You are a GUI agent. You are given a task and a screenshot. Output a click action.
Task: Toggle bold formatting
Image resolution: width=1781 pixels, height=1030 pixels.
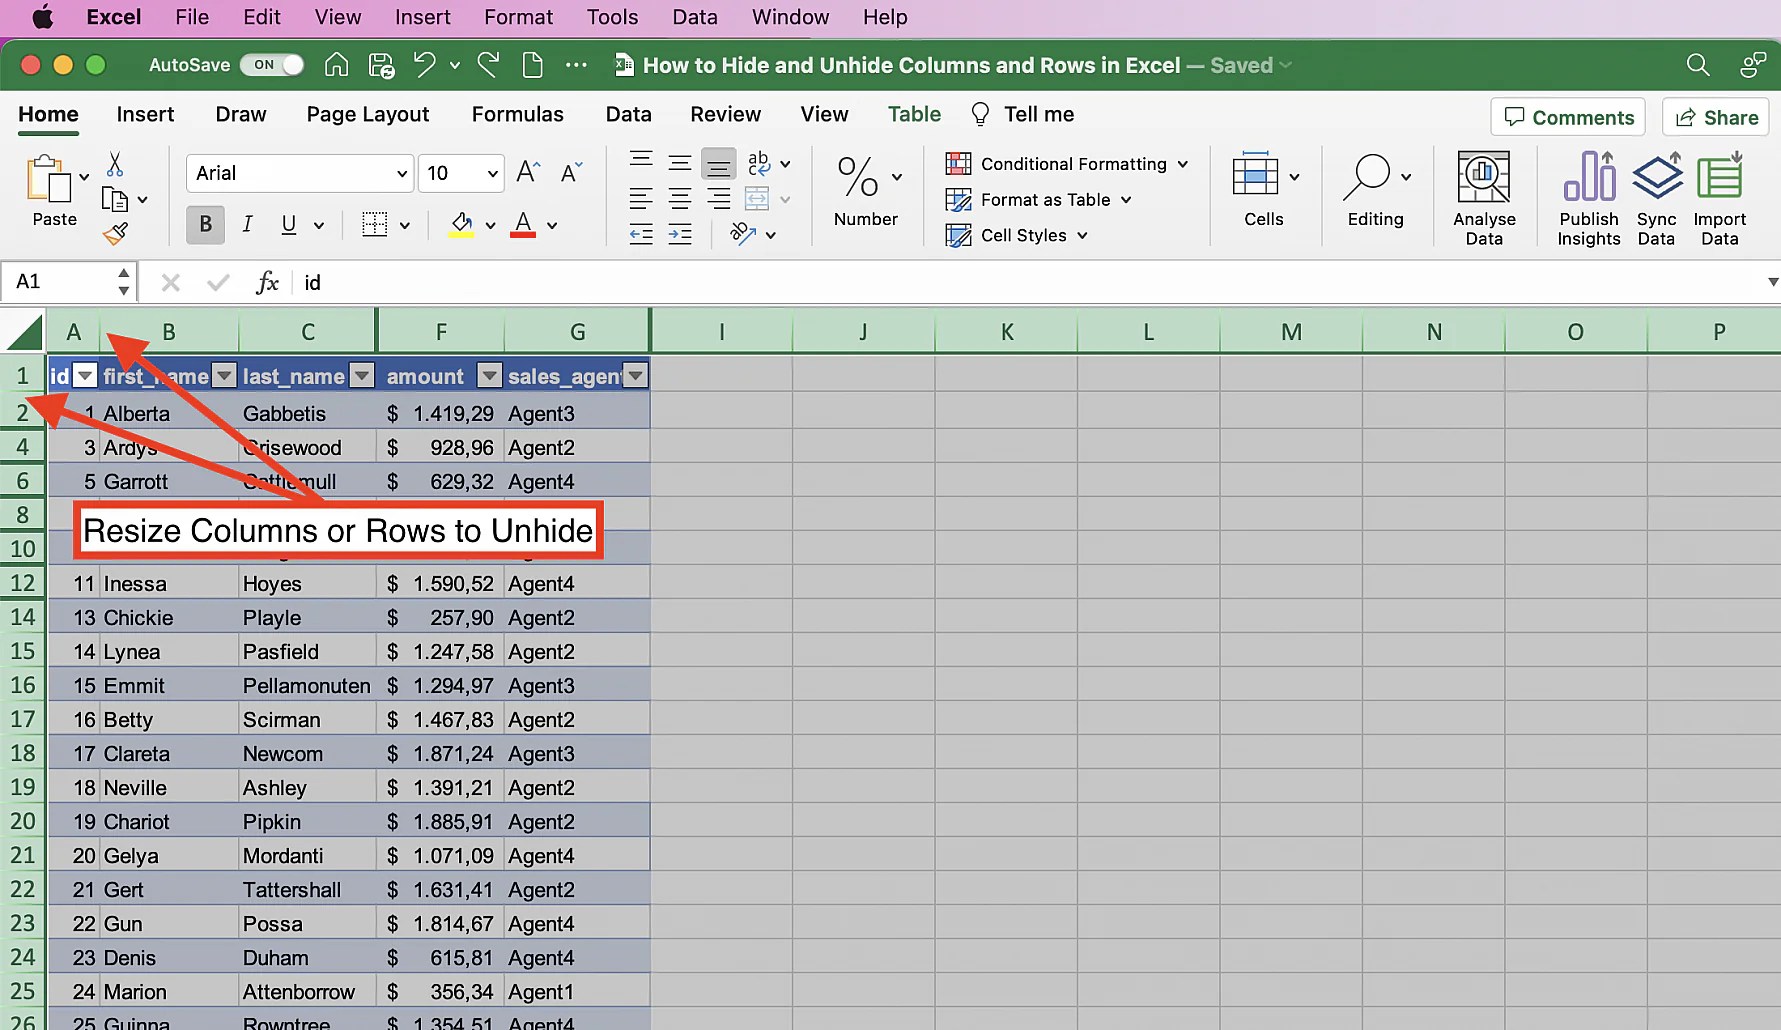tap(204, 224)
